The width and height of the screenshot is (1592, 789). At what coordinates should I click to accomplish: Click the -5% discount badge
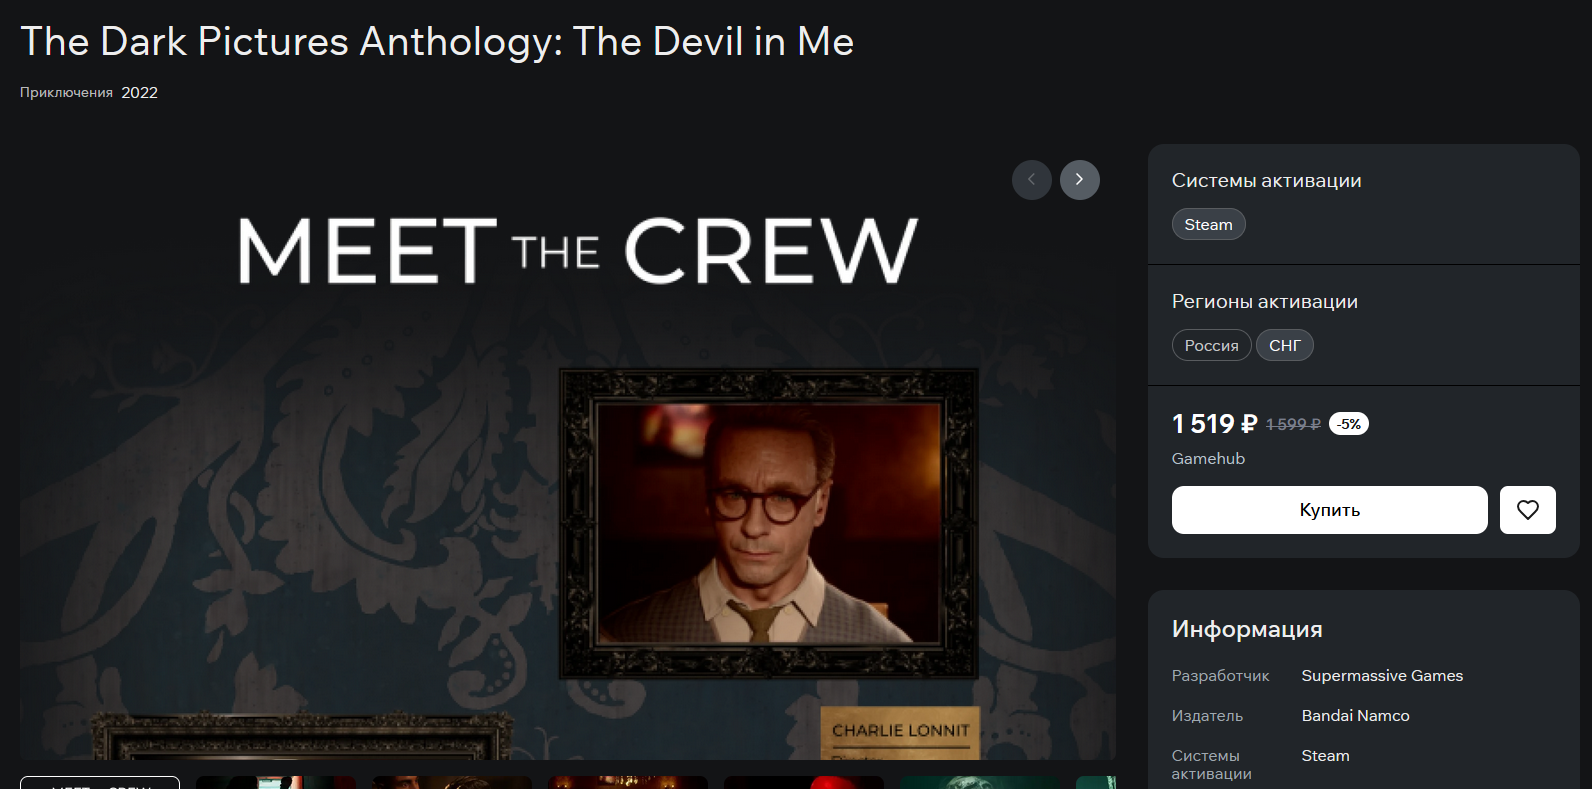point(1348,424)
